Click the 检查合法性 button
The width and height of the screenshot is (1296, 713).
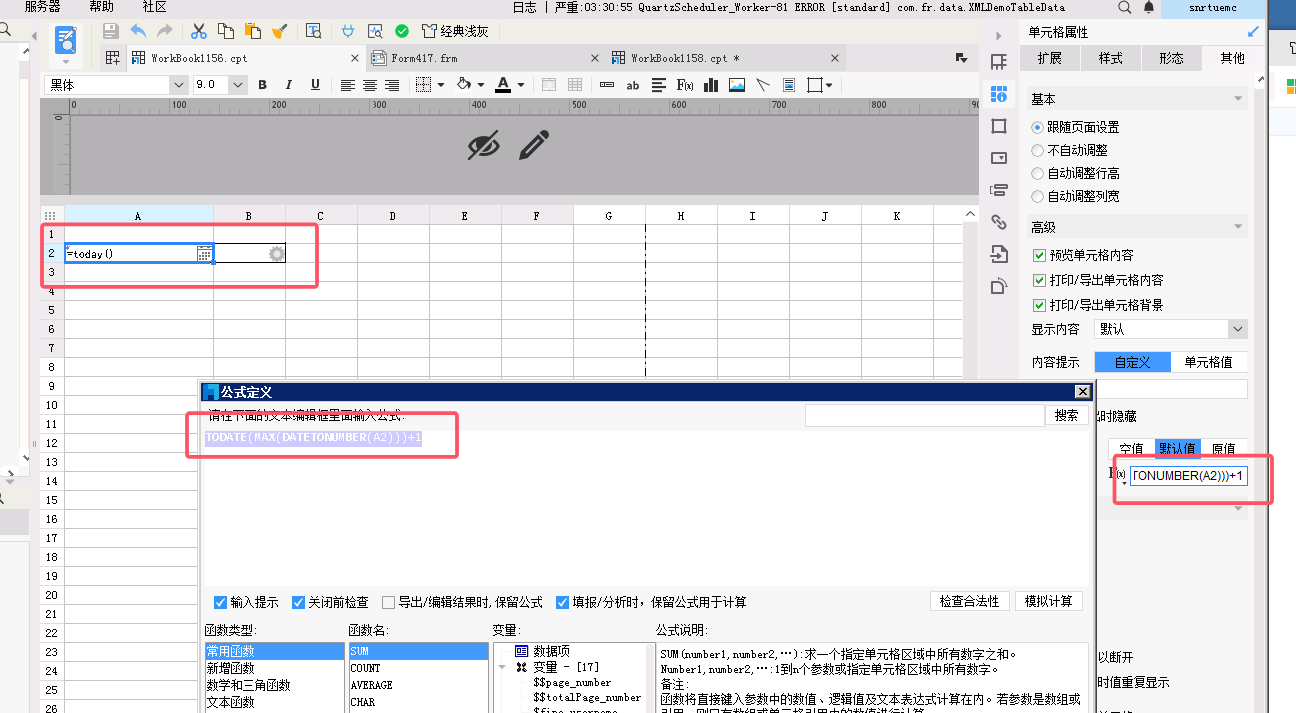tap(969, 601)
